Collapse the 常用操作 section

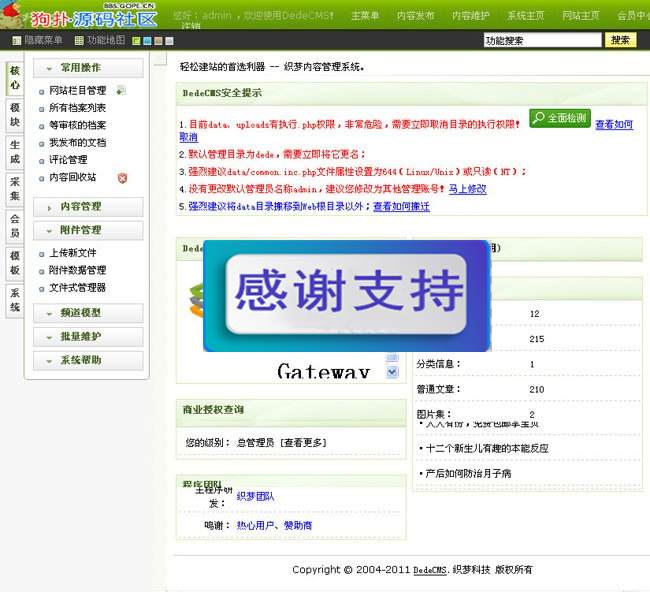(88, 68)
